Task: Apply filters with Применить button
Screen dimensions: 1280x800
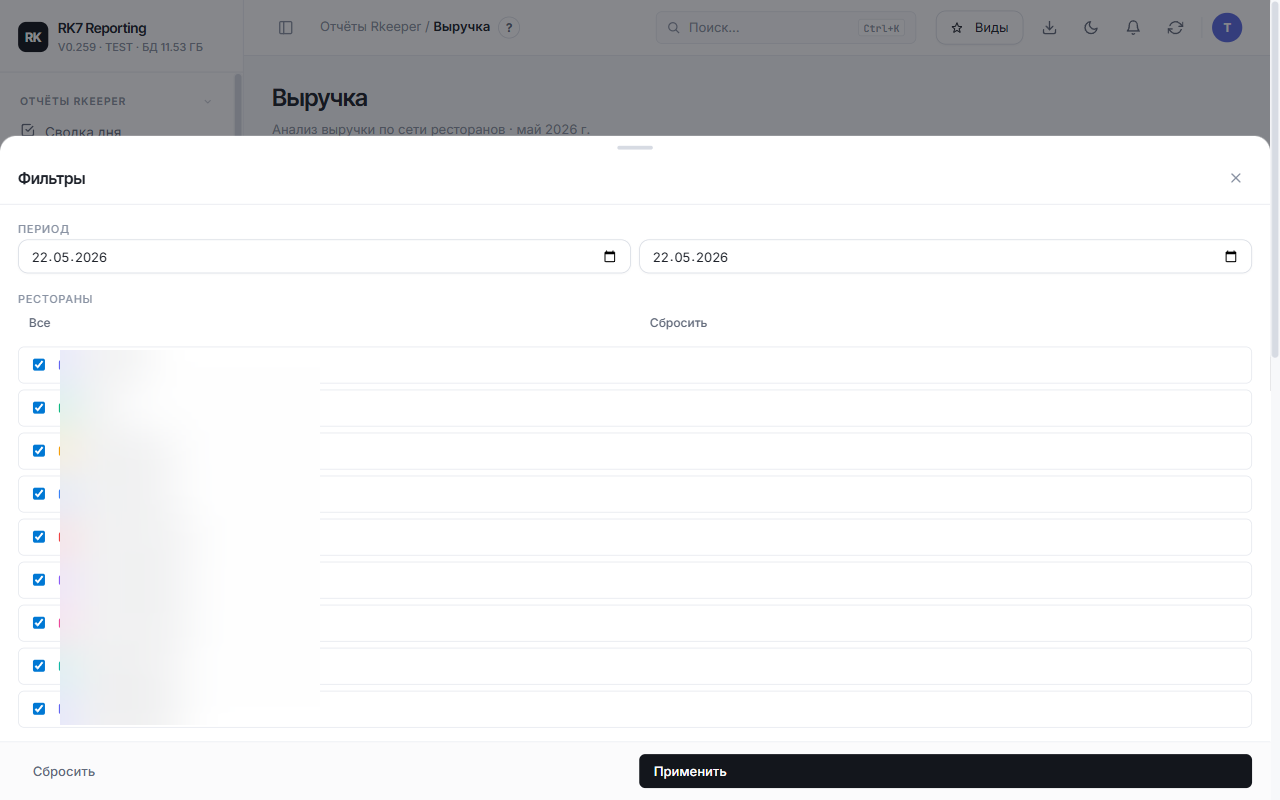Action: pos(945,771)
